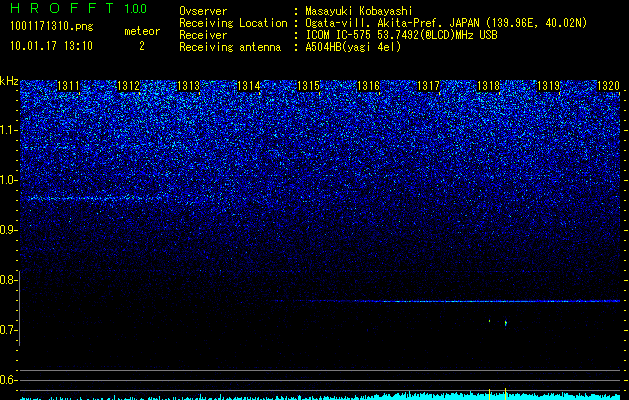Image resolution: width=629 pixels, height=400 pixels.
Task: Click the cyan signal level graph at bottom
Action: click(320, 395)
